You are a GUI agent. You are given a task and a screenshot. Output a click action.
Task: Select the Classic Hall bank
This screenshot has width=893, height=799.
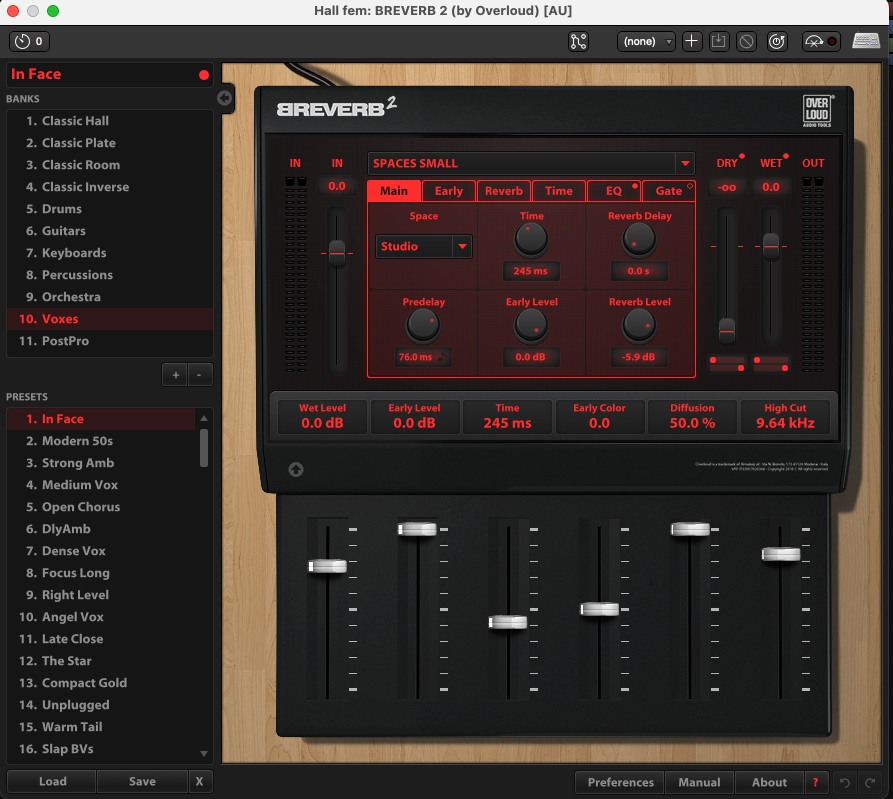(110, 121)
